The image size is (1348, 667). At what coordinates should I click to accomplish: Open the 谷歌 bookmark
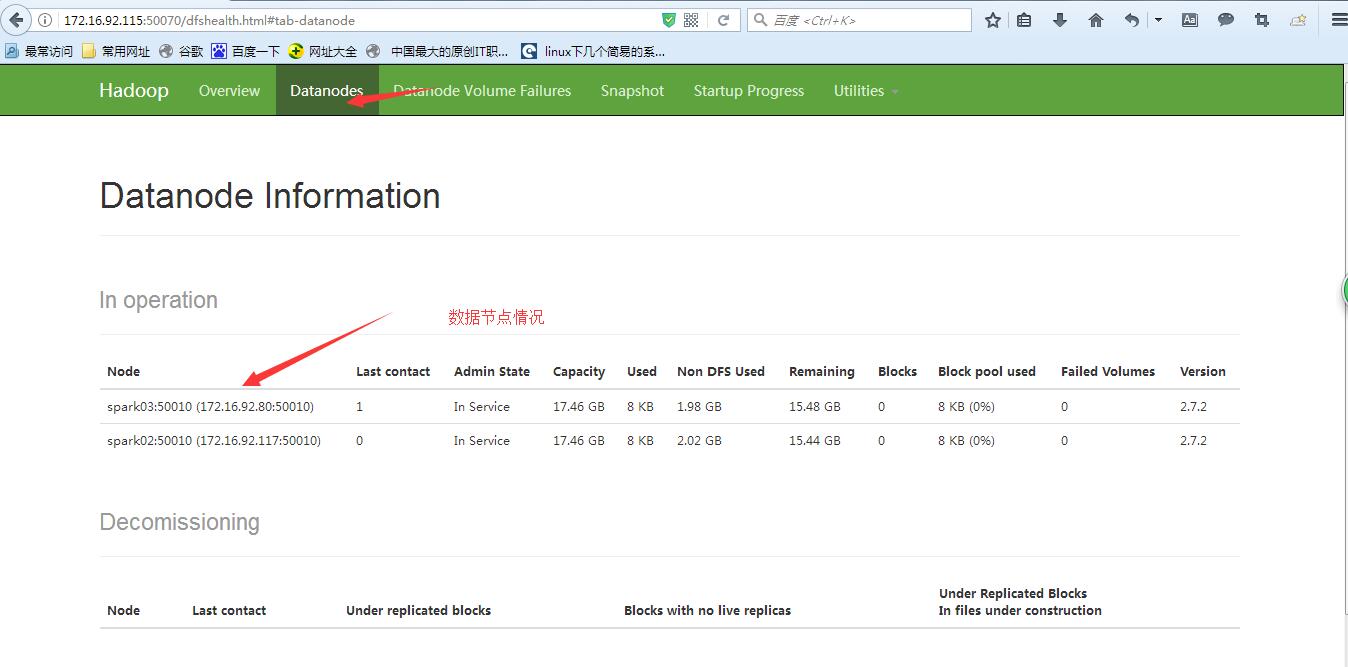pyautogui.click(x=181, y=51)
